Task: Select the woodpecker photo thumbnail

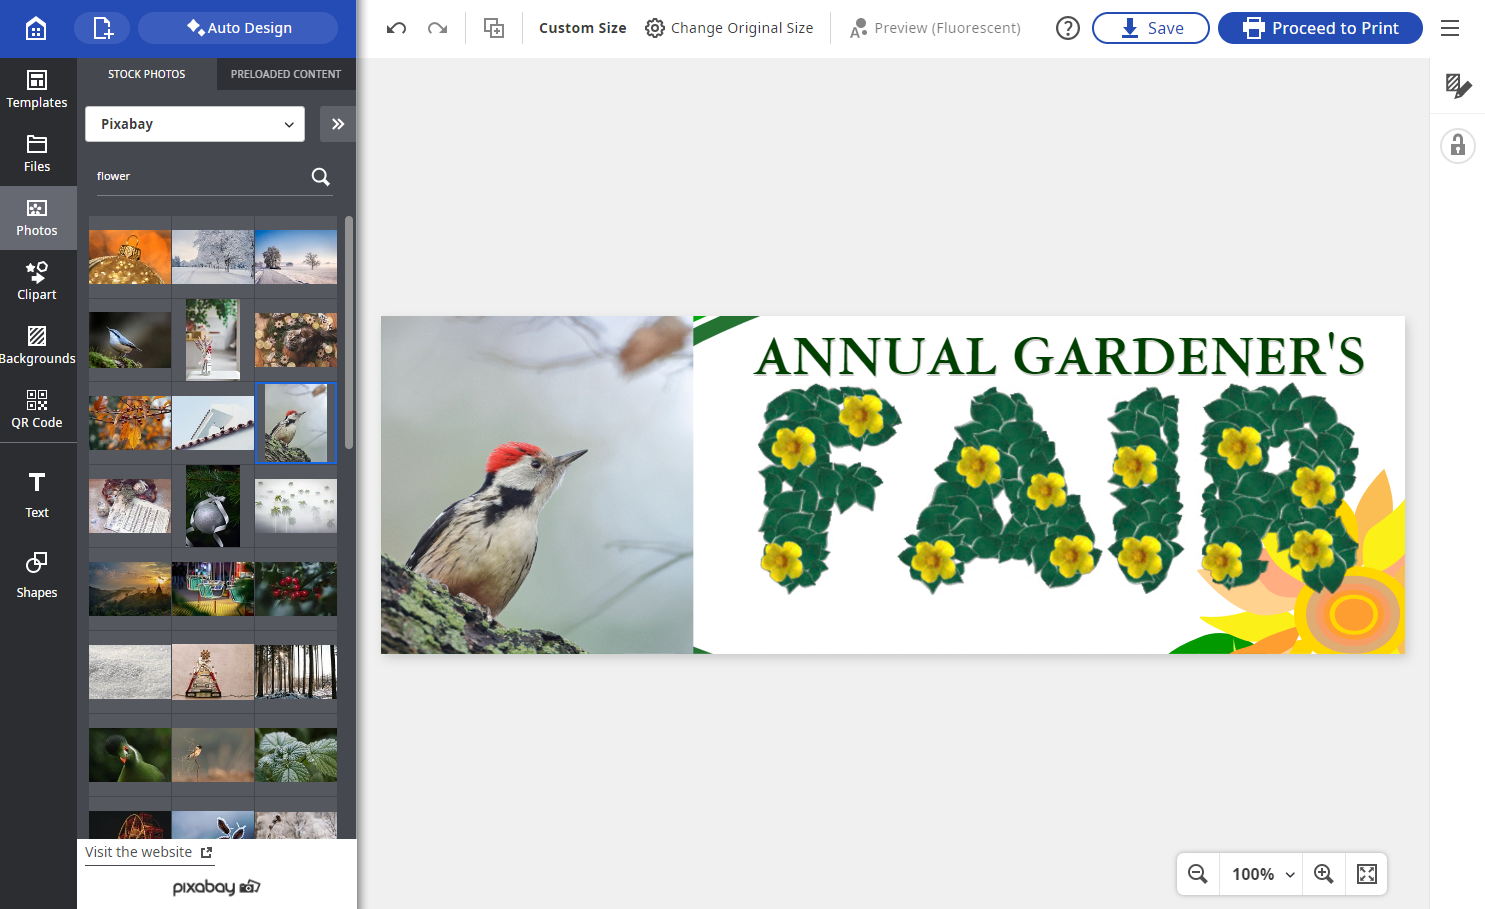Action: (x=296, y=423)
